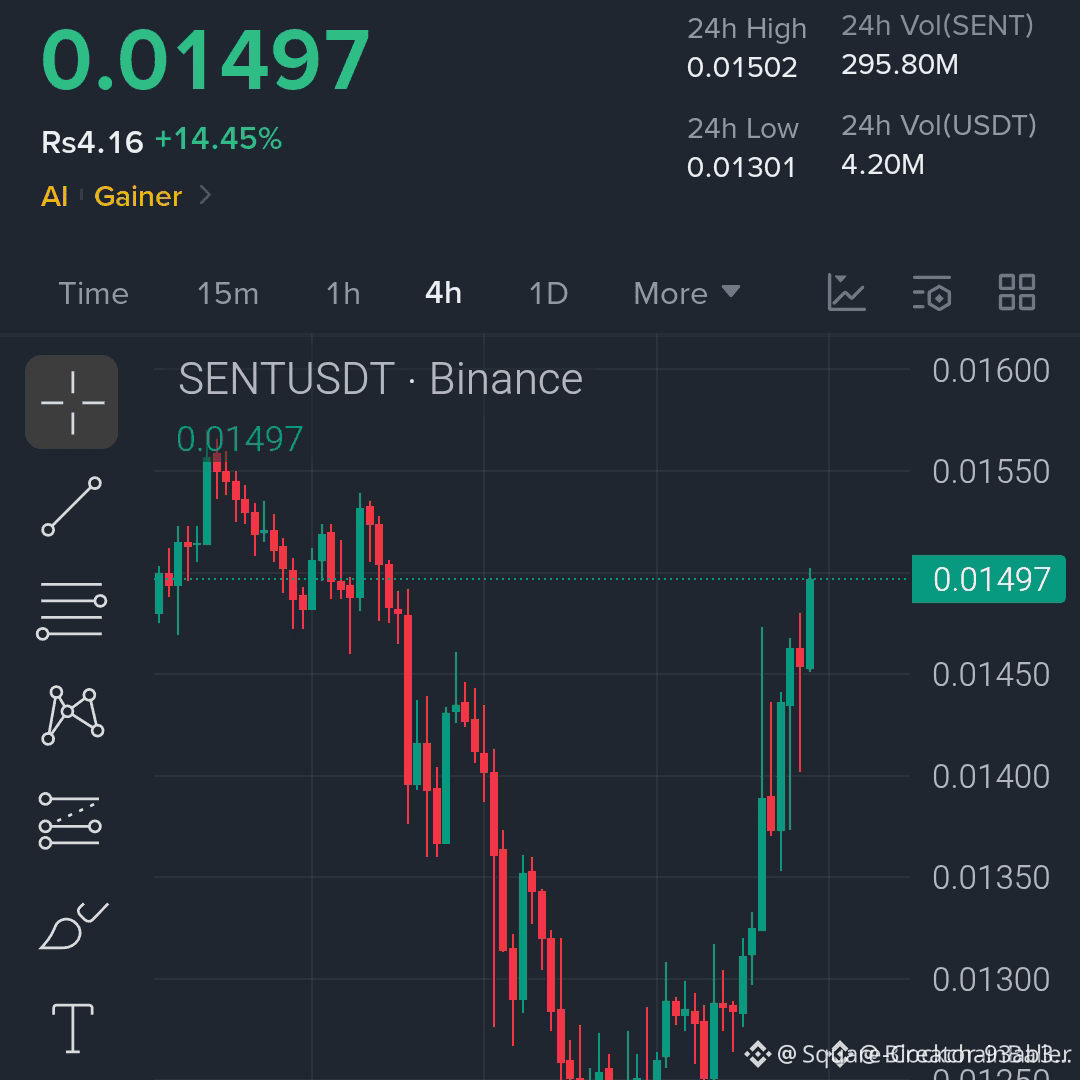Click the green 0.01497 price axis label
The height and width of the screenshot is (1080, 1080).
[989, 579]
